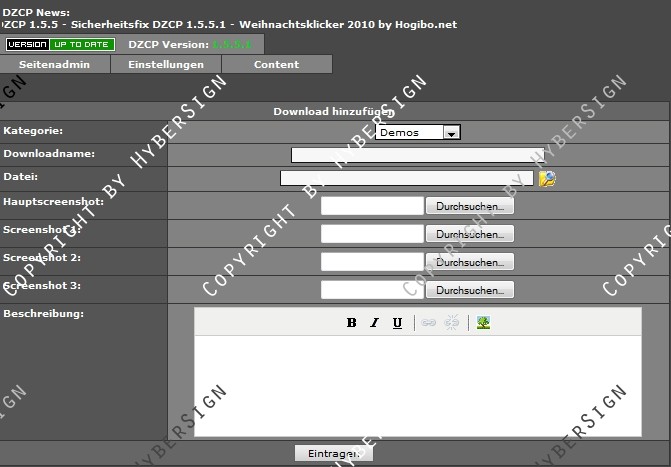Viewport: 671px width, 467px height.
Task: Click the Beschreibung: label
Action: click(x=44, y=313)
